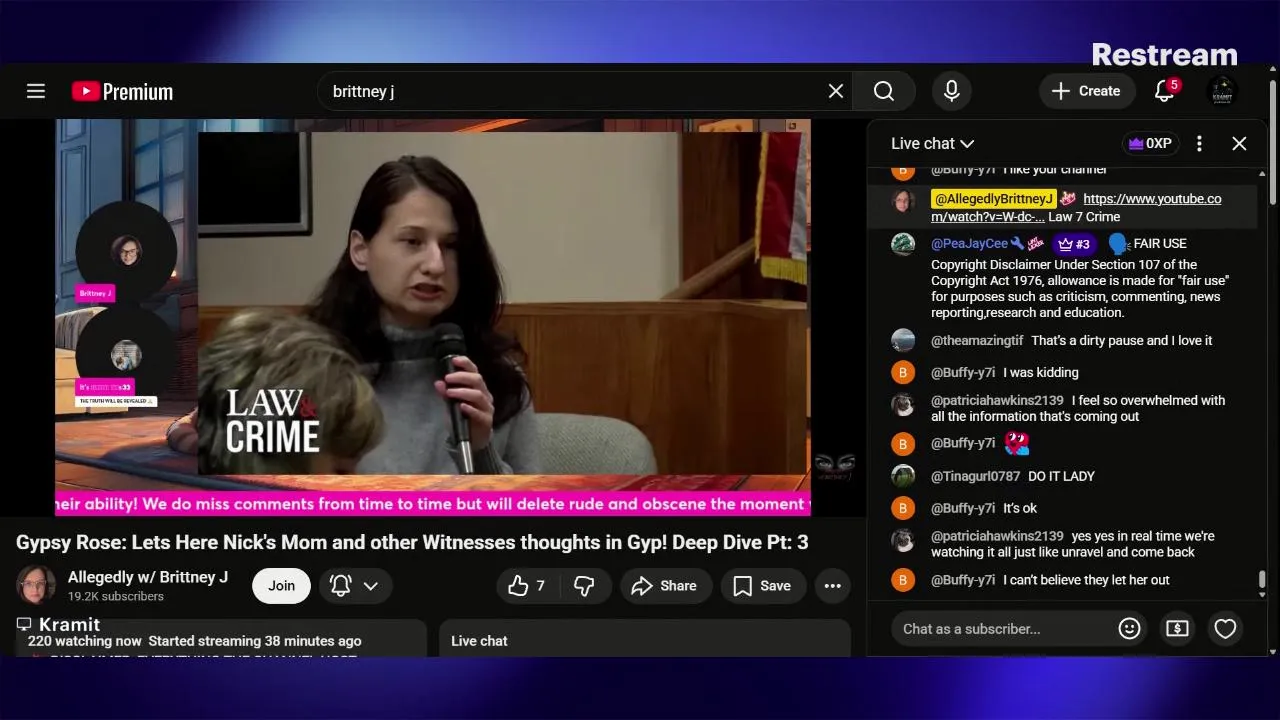Like the video with thumbs up

pos(527,586)
